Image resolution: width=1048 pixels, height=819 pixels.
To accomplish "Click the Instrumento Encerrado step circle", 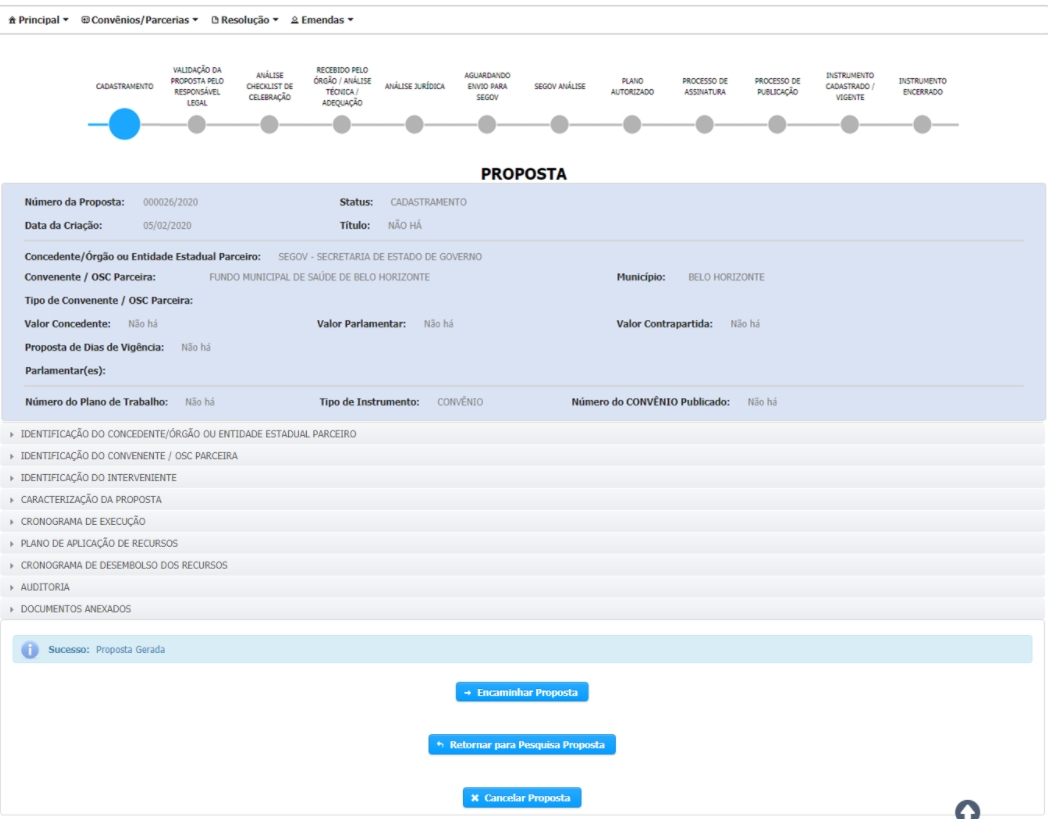I will coord(922,124).
